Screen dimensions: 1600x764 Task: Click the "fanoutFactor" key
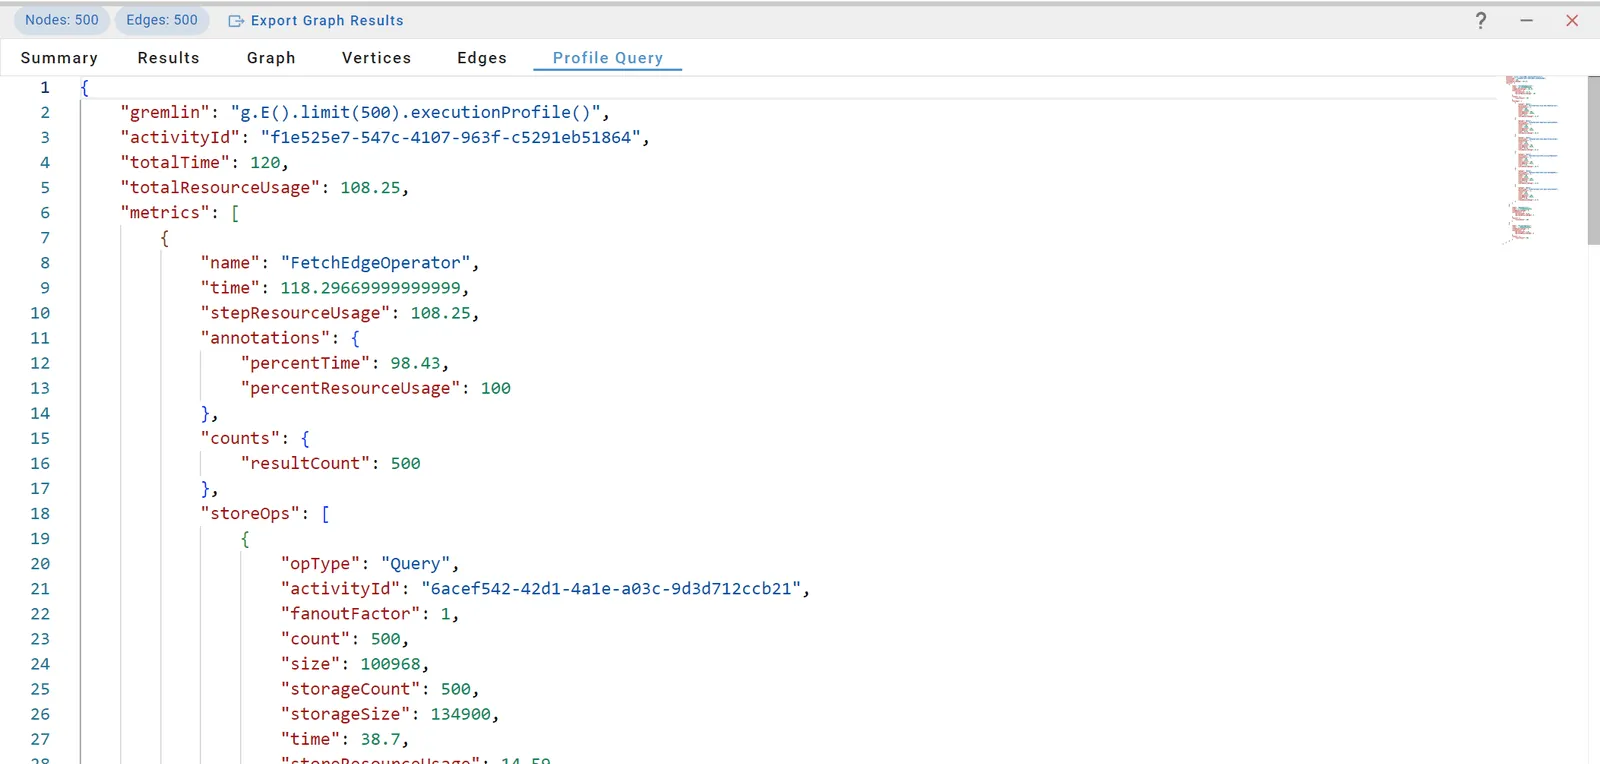350,613
